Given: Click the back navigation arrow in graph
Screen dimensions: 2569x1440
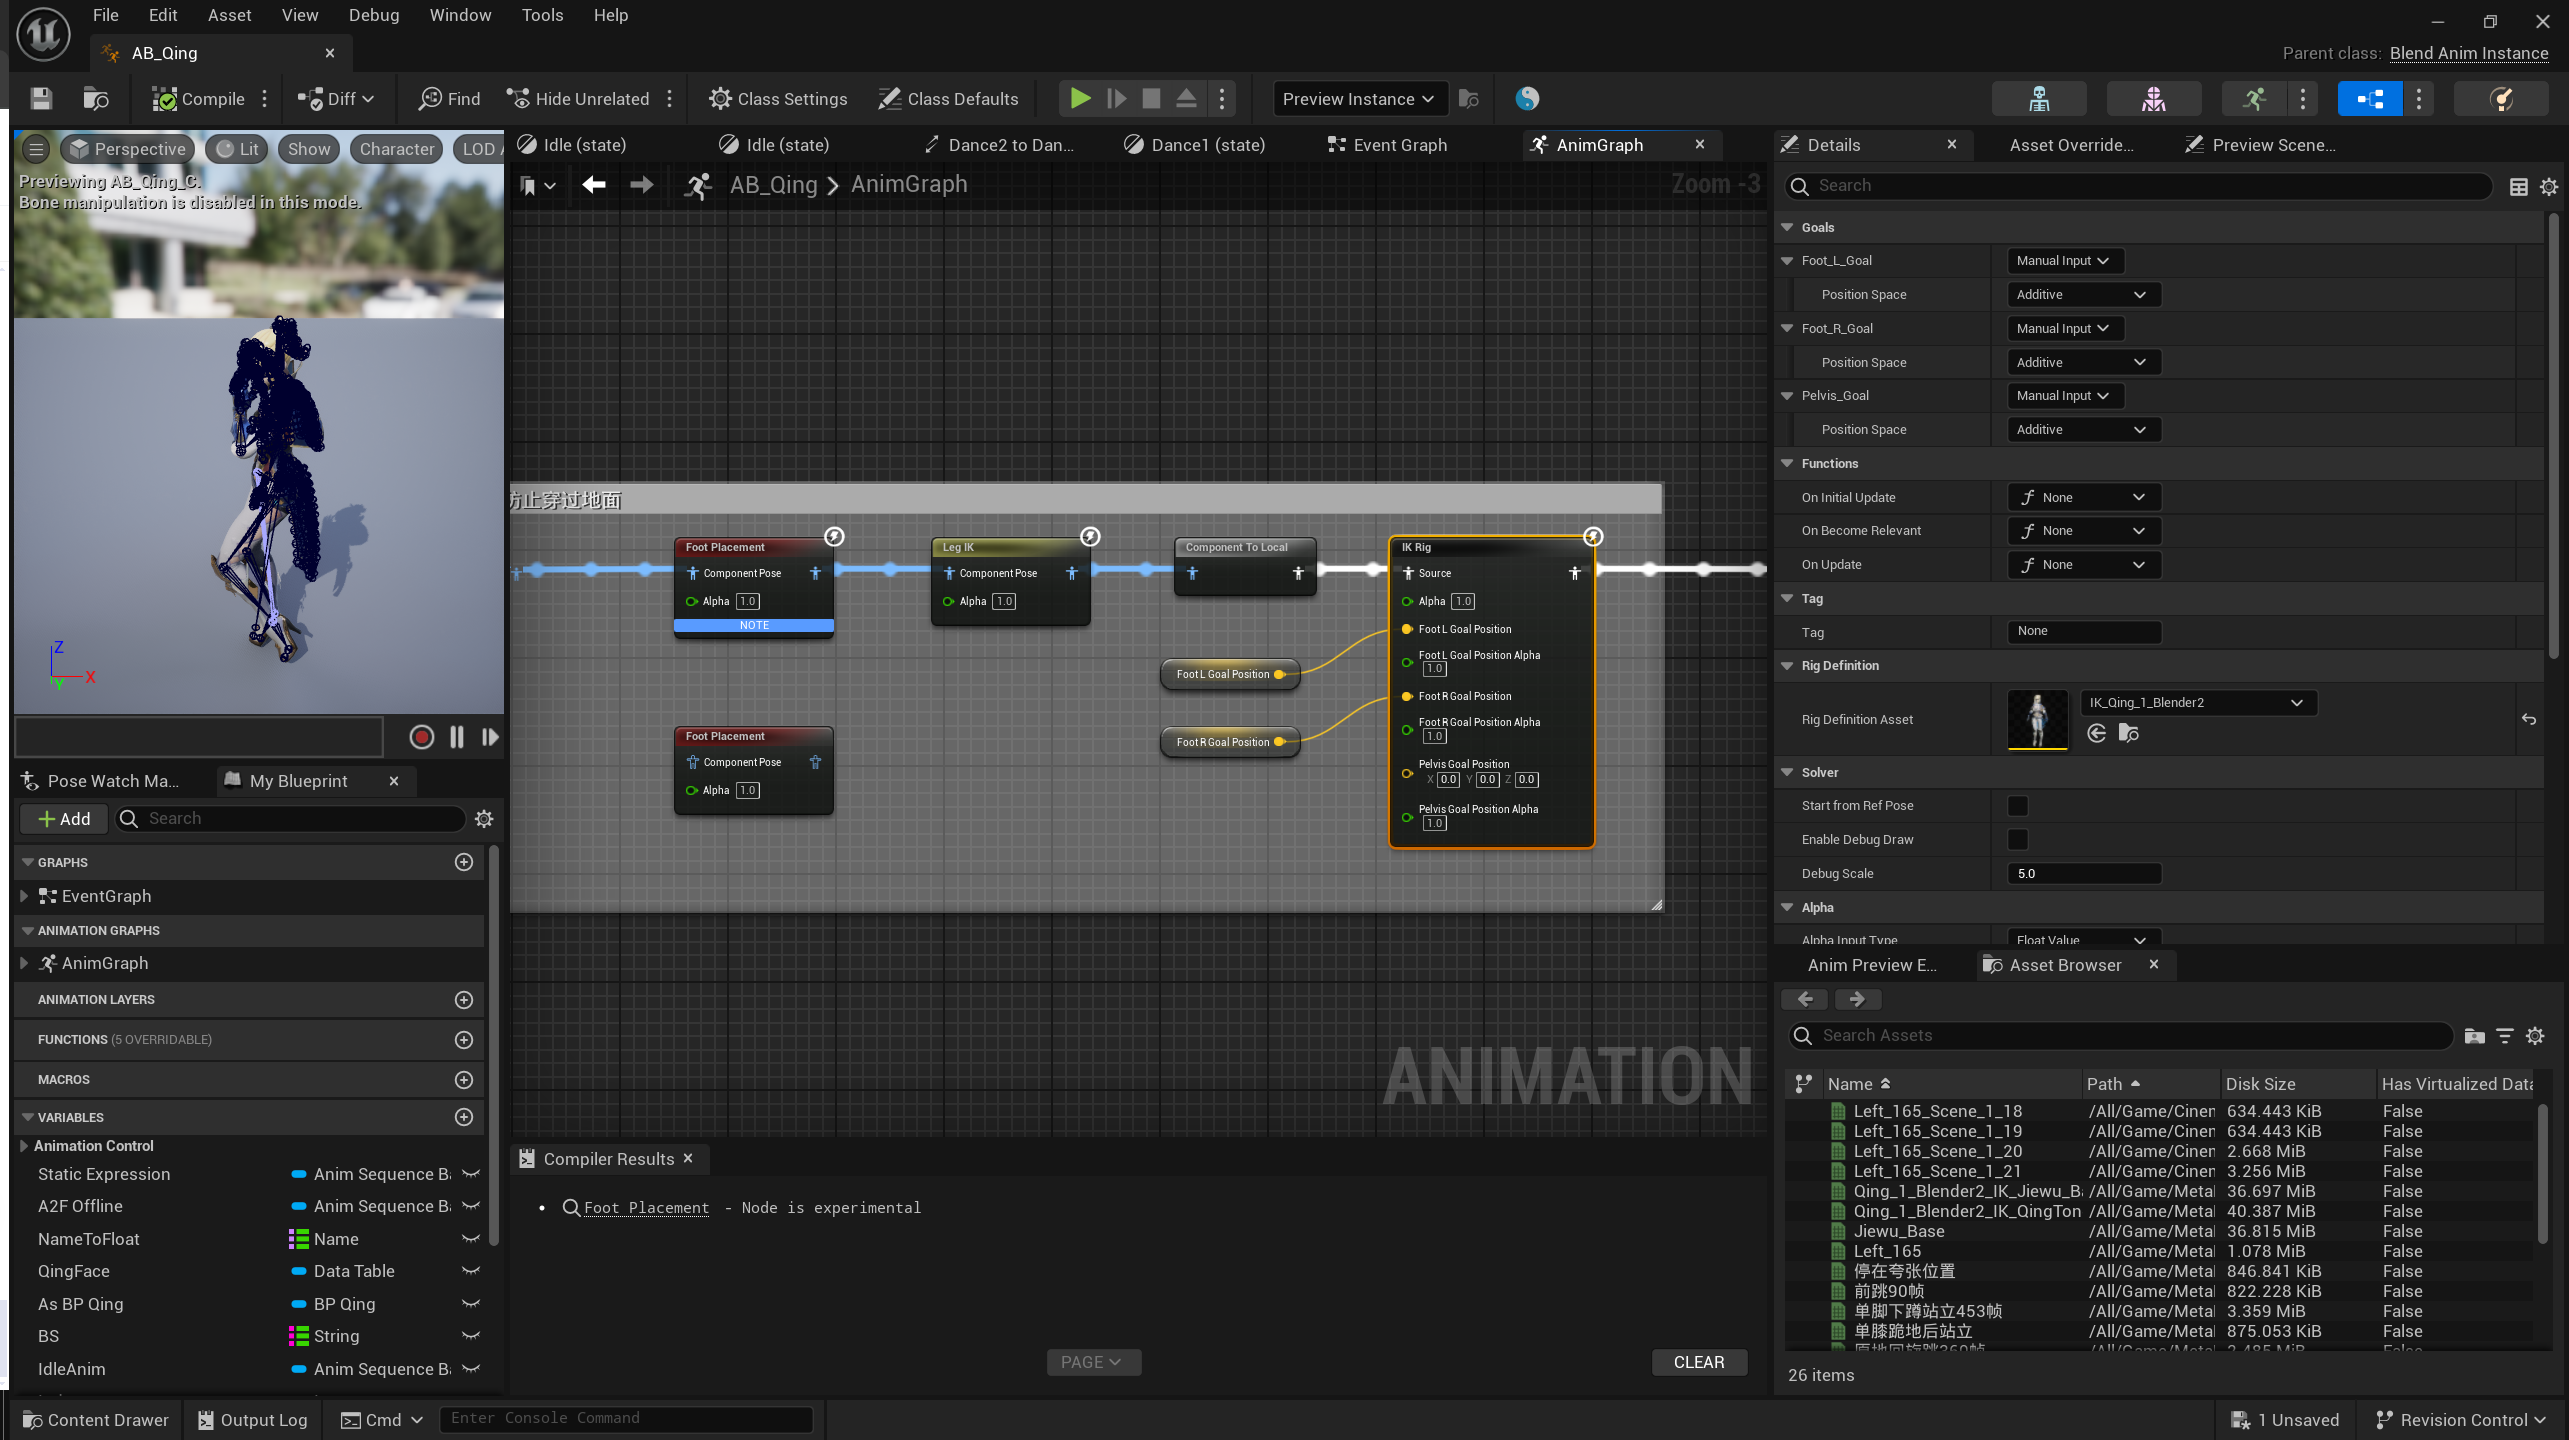Looking at the screenshot, I should pos(594,185).
